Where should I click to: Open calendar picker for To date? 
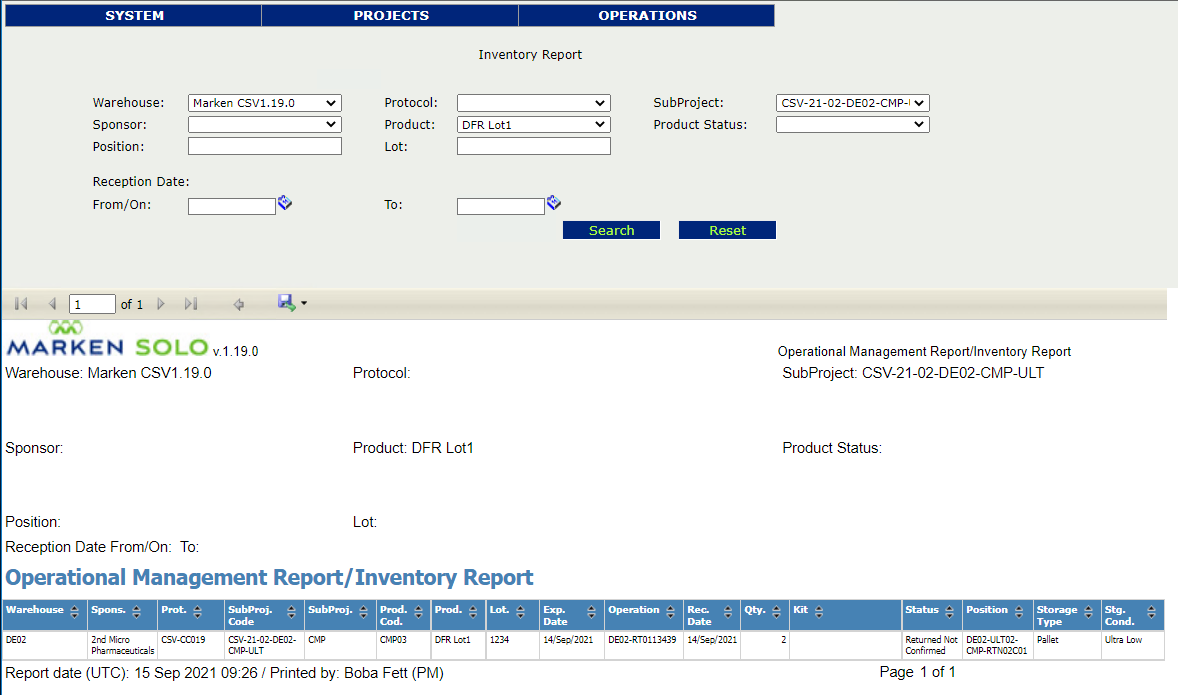click(554, 203)
